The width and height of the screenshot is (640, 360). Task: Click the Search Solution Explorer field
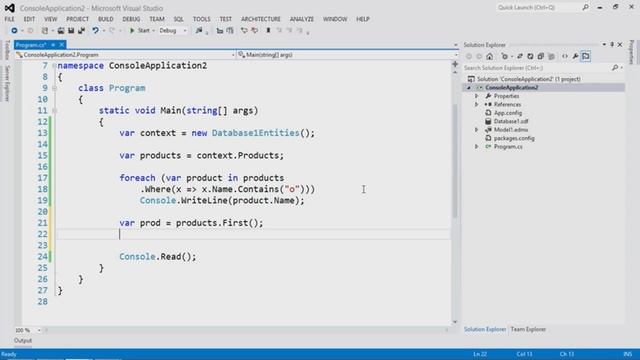[537, 68]
